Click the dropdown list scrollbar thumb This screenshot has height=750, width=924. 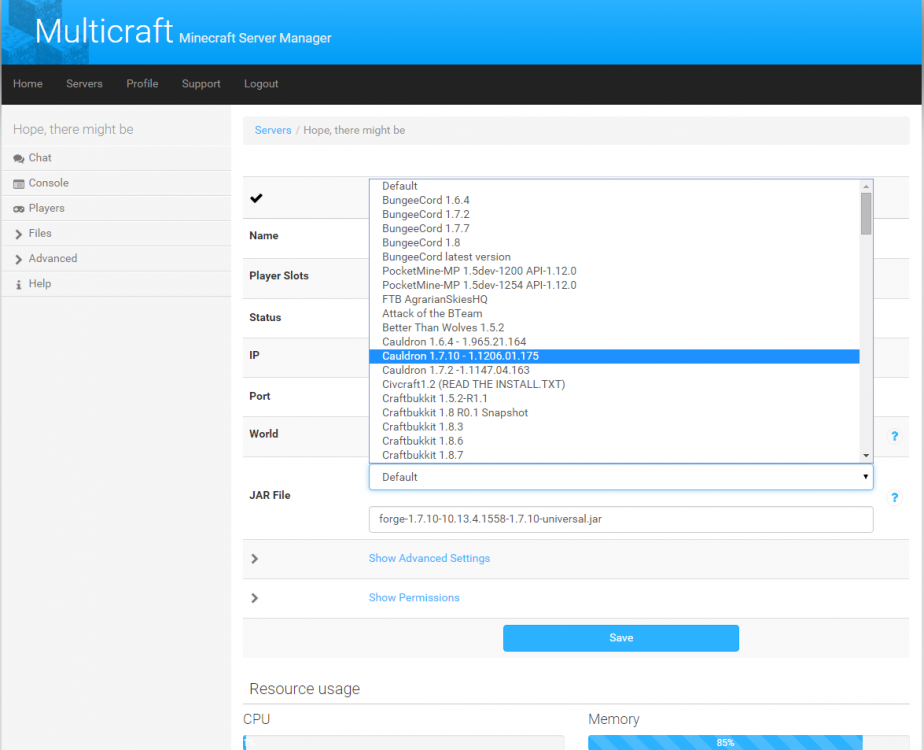coord(866,214)
